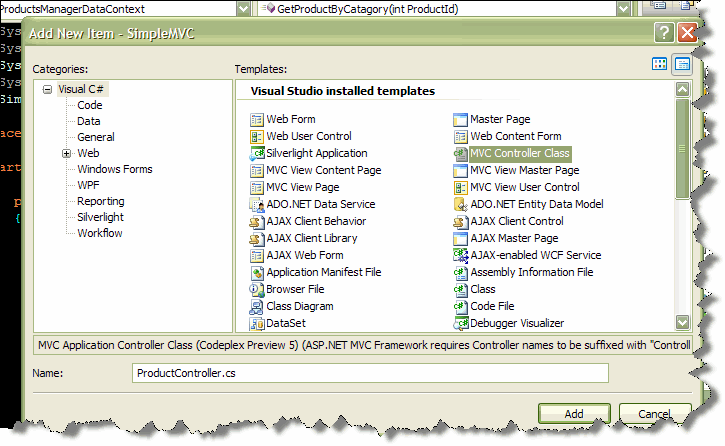Select the Class Diagram template icon
The image size is (725, 446).
pos(257,306)
